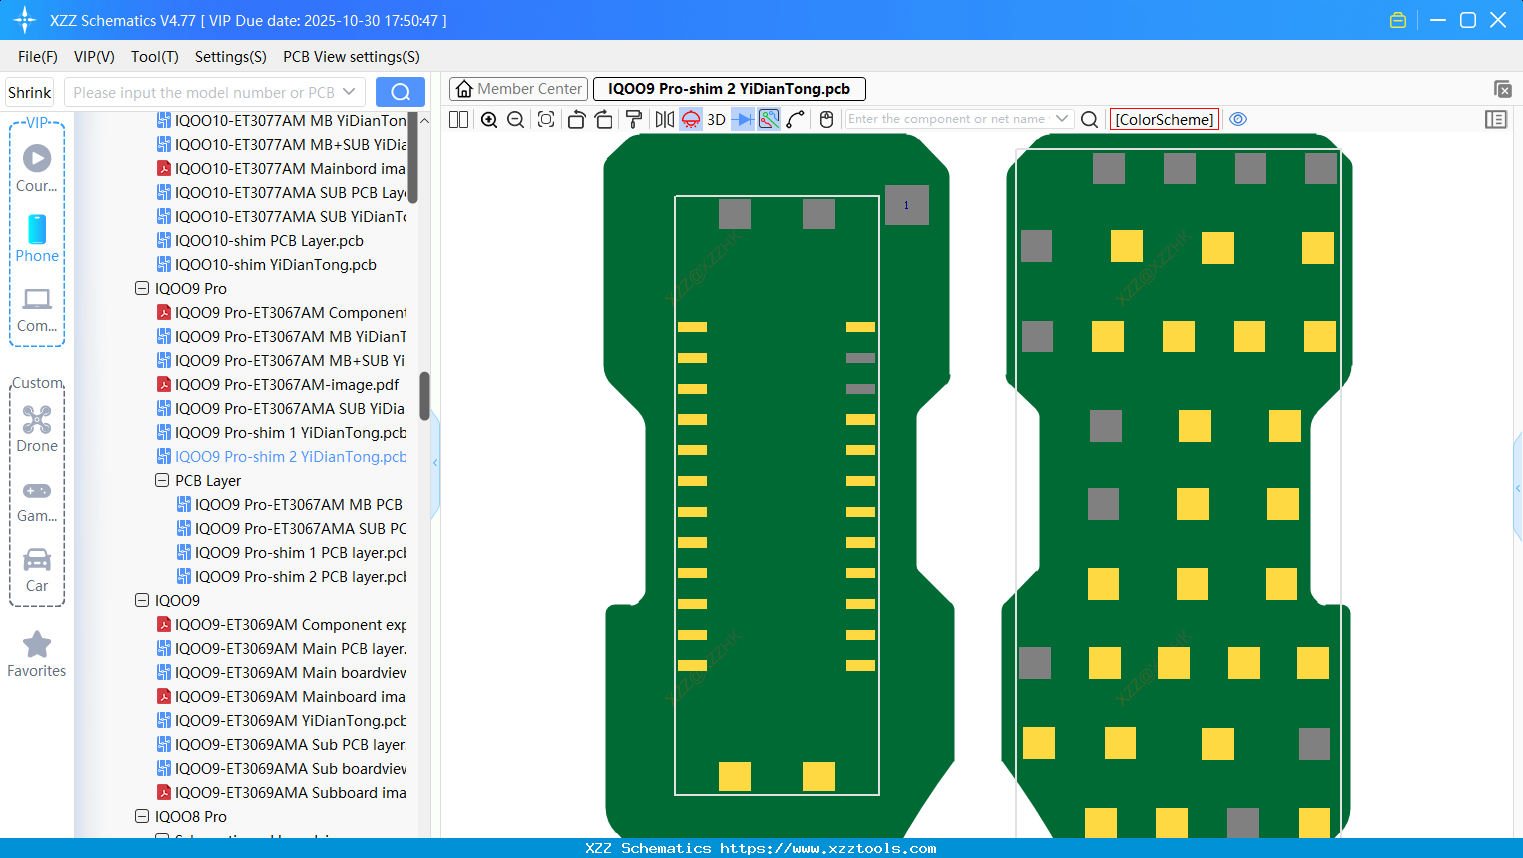This screenshot has height=858, width=1523.
Task: Click the fit-to-screen icon
Action: point(546,120)
